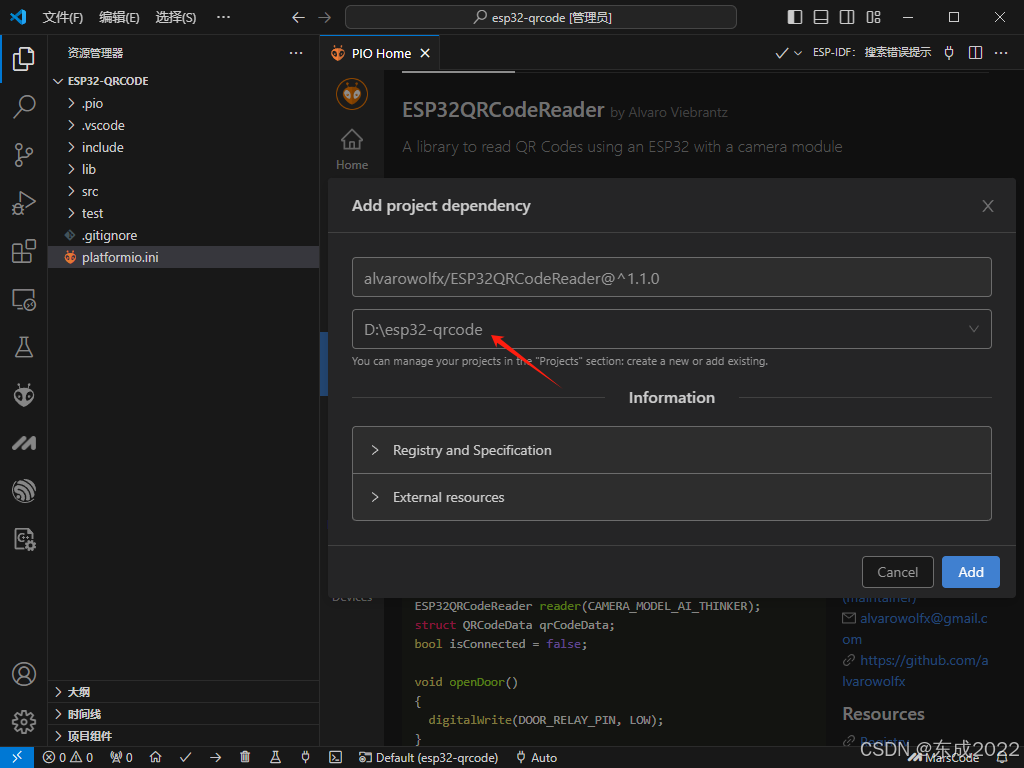The height and width of the screenshot is (768, 1024).
Task: Open the PlatformIO terminal icon in status bar
Action: pyautogui.click(x=335, y=757)
